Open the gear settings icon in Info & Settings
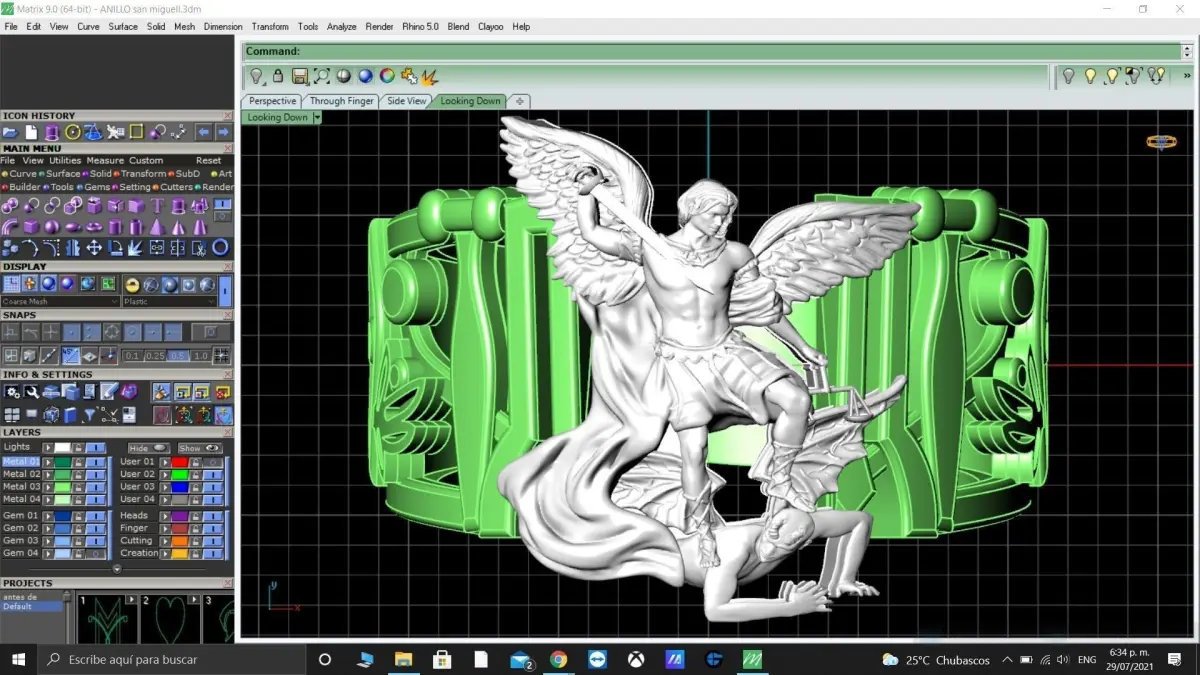 tap(11, 391)
